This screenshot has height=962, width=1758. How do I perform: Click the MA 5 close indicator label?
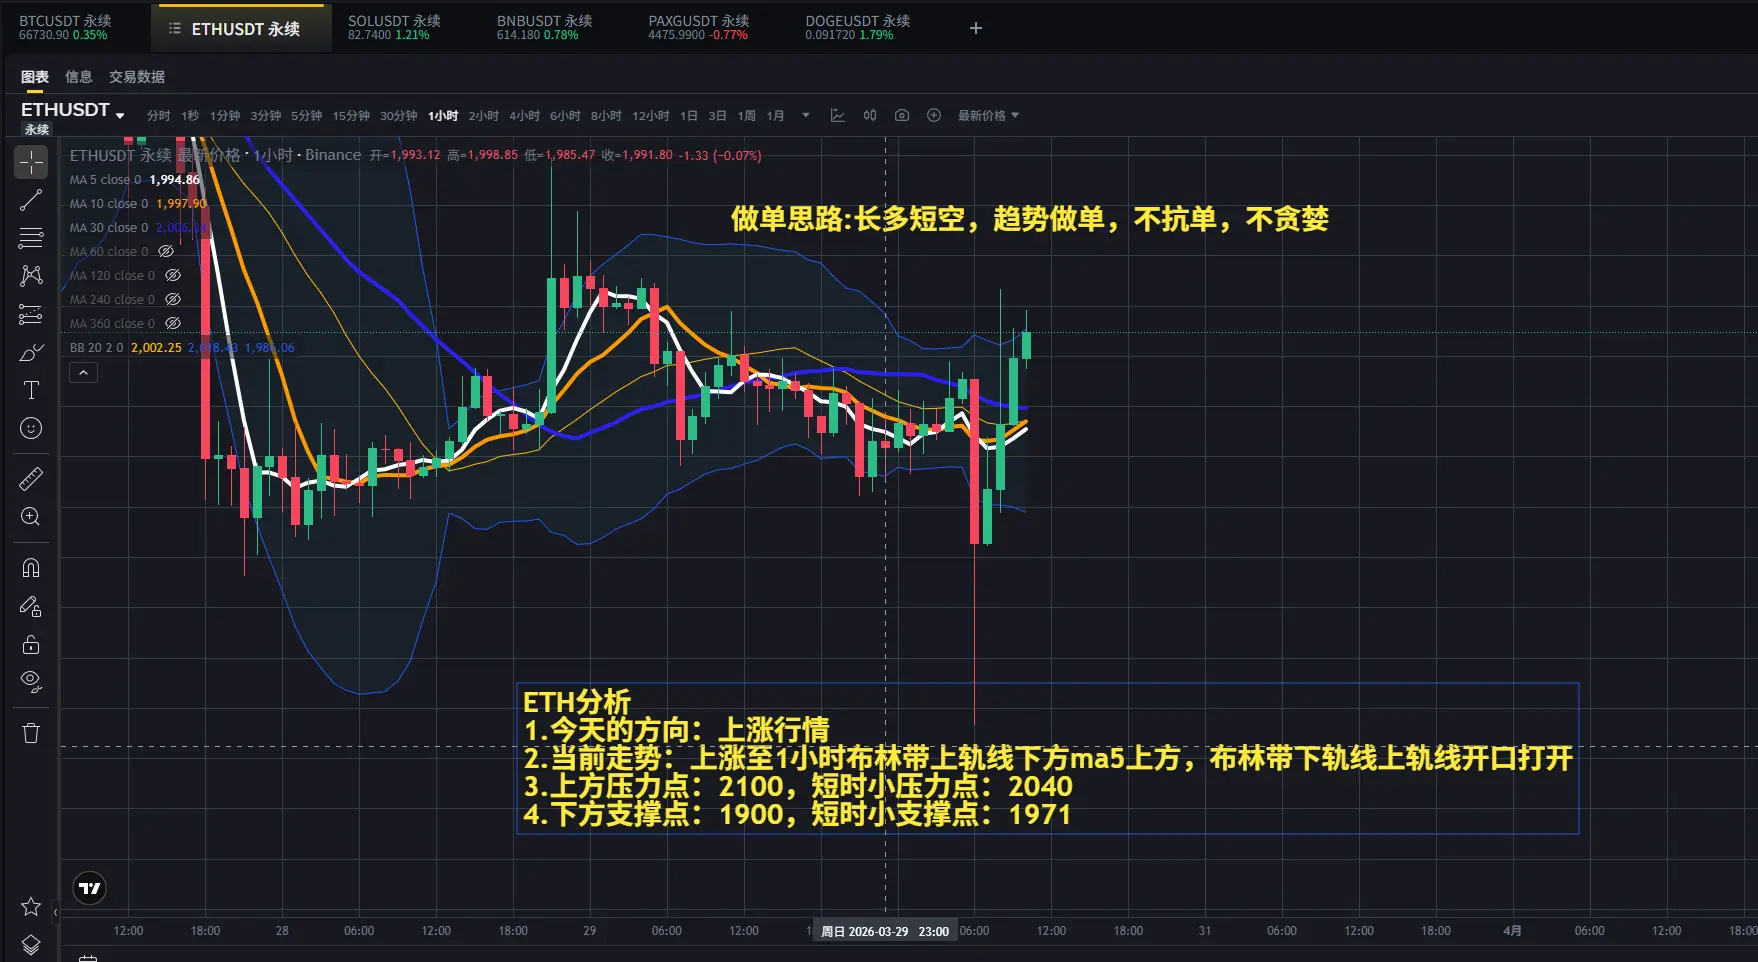point(105,180)
